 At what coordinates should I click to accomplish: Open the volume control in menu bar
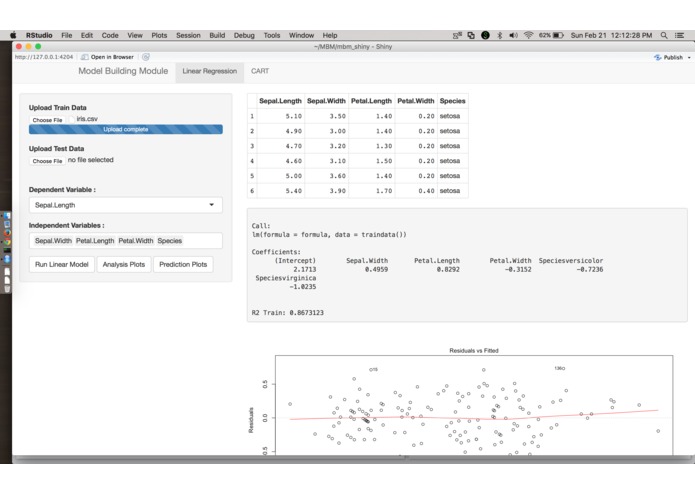pyautogui.click(x=513, y=35)
